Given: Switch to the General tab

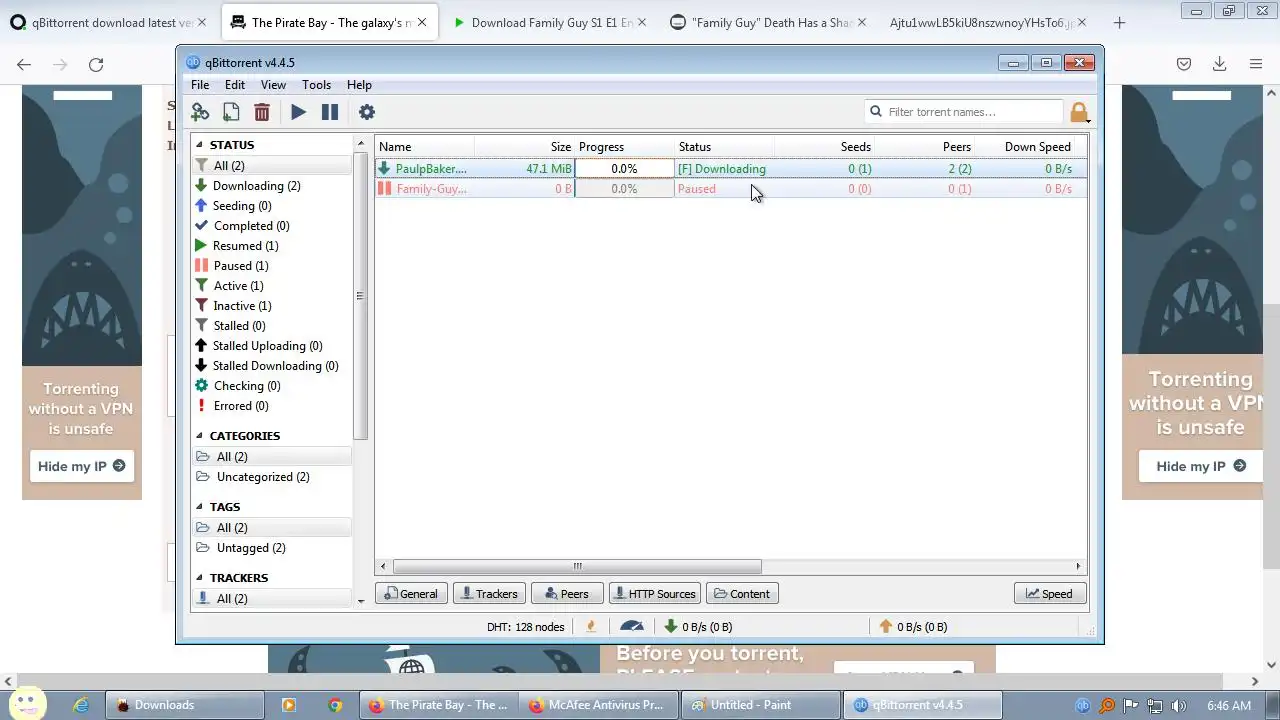Looking at the screenshot, I should 411,593.
